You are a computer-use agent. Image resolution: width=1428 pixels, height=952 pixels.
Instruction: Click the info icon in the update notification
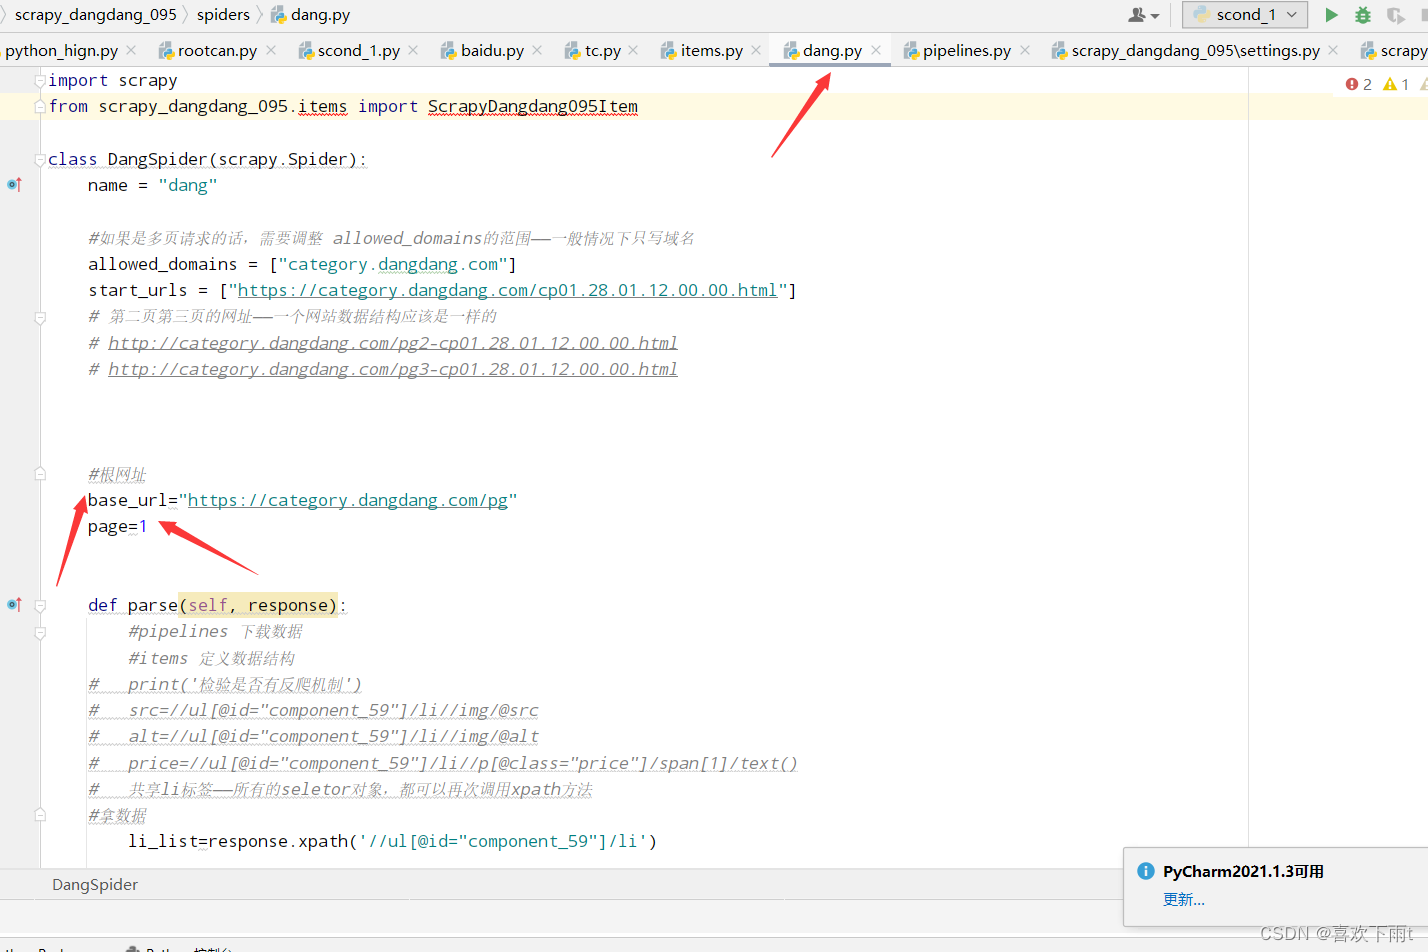click(1146, 871)
